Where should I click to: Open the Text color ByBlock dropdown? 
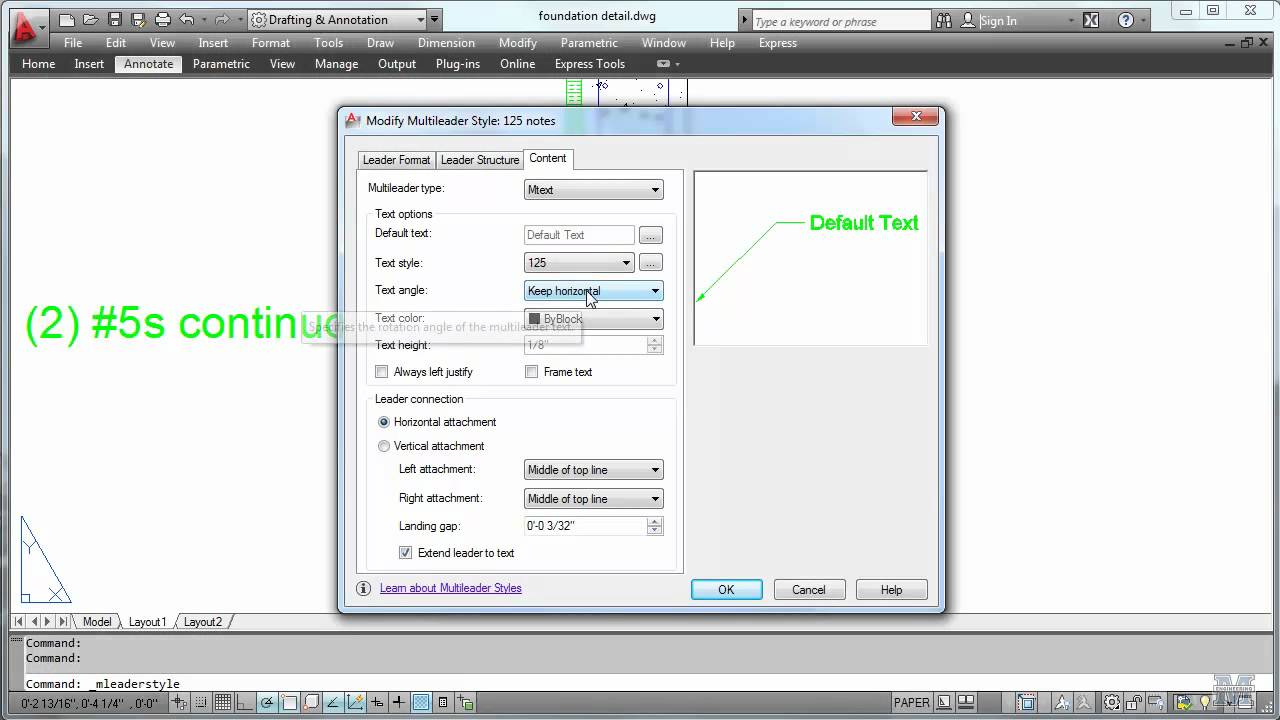tap(593, 319)
